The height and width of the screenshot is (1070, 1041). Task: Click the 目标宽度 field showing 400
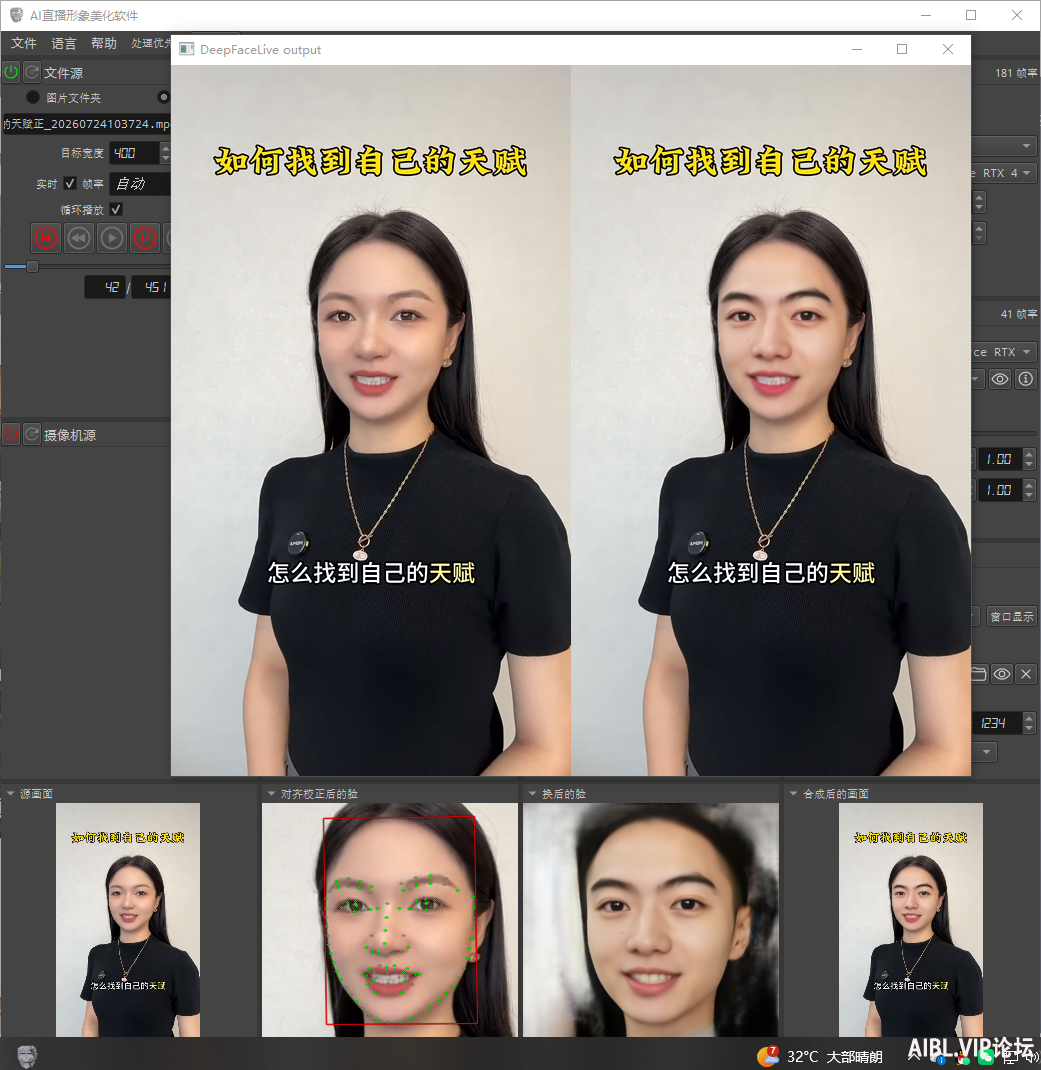134,153
